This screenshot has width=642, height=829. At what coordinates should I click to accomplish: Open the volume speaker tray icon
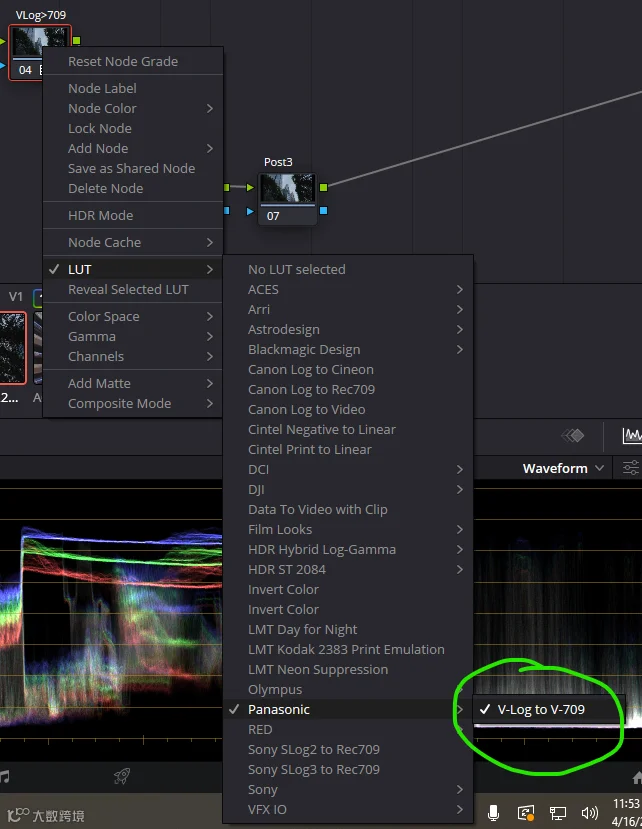(x=589, y=813)
